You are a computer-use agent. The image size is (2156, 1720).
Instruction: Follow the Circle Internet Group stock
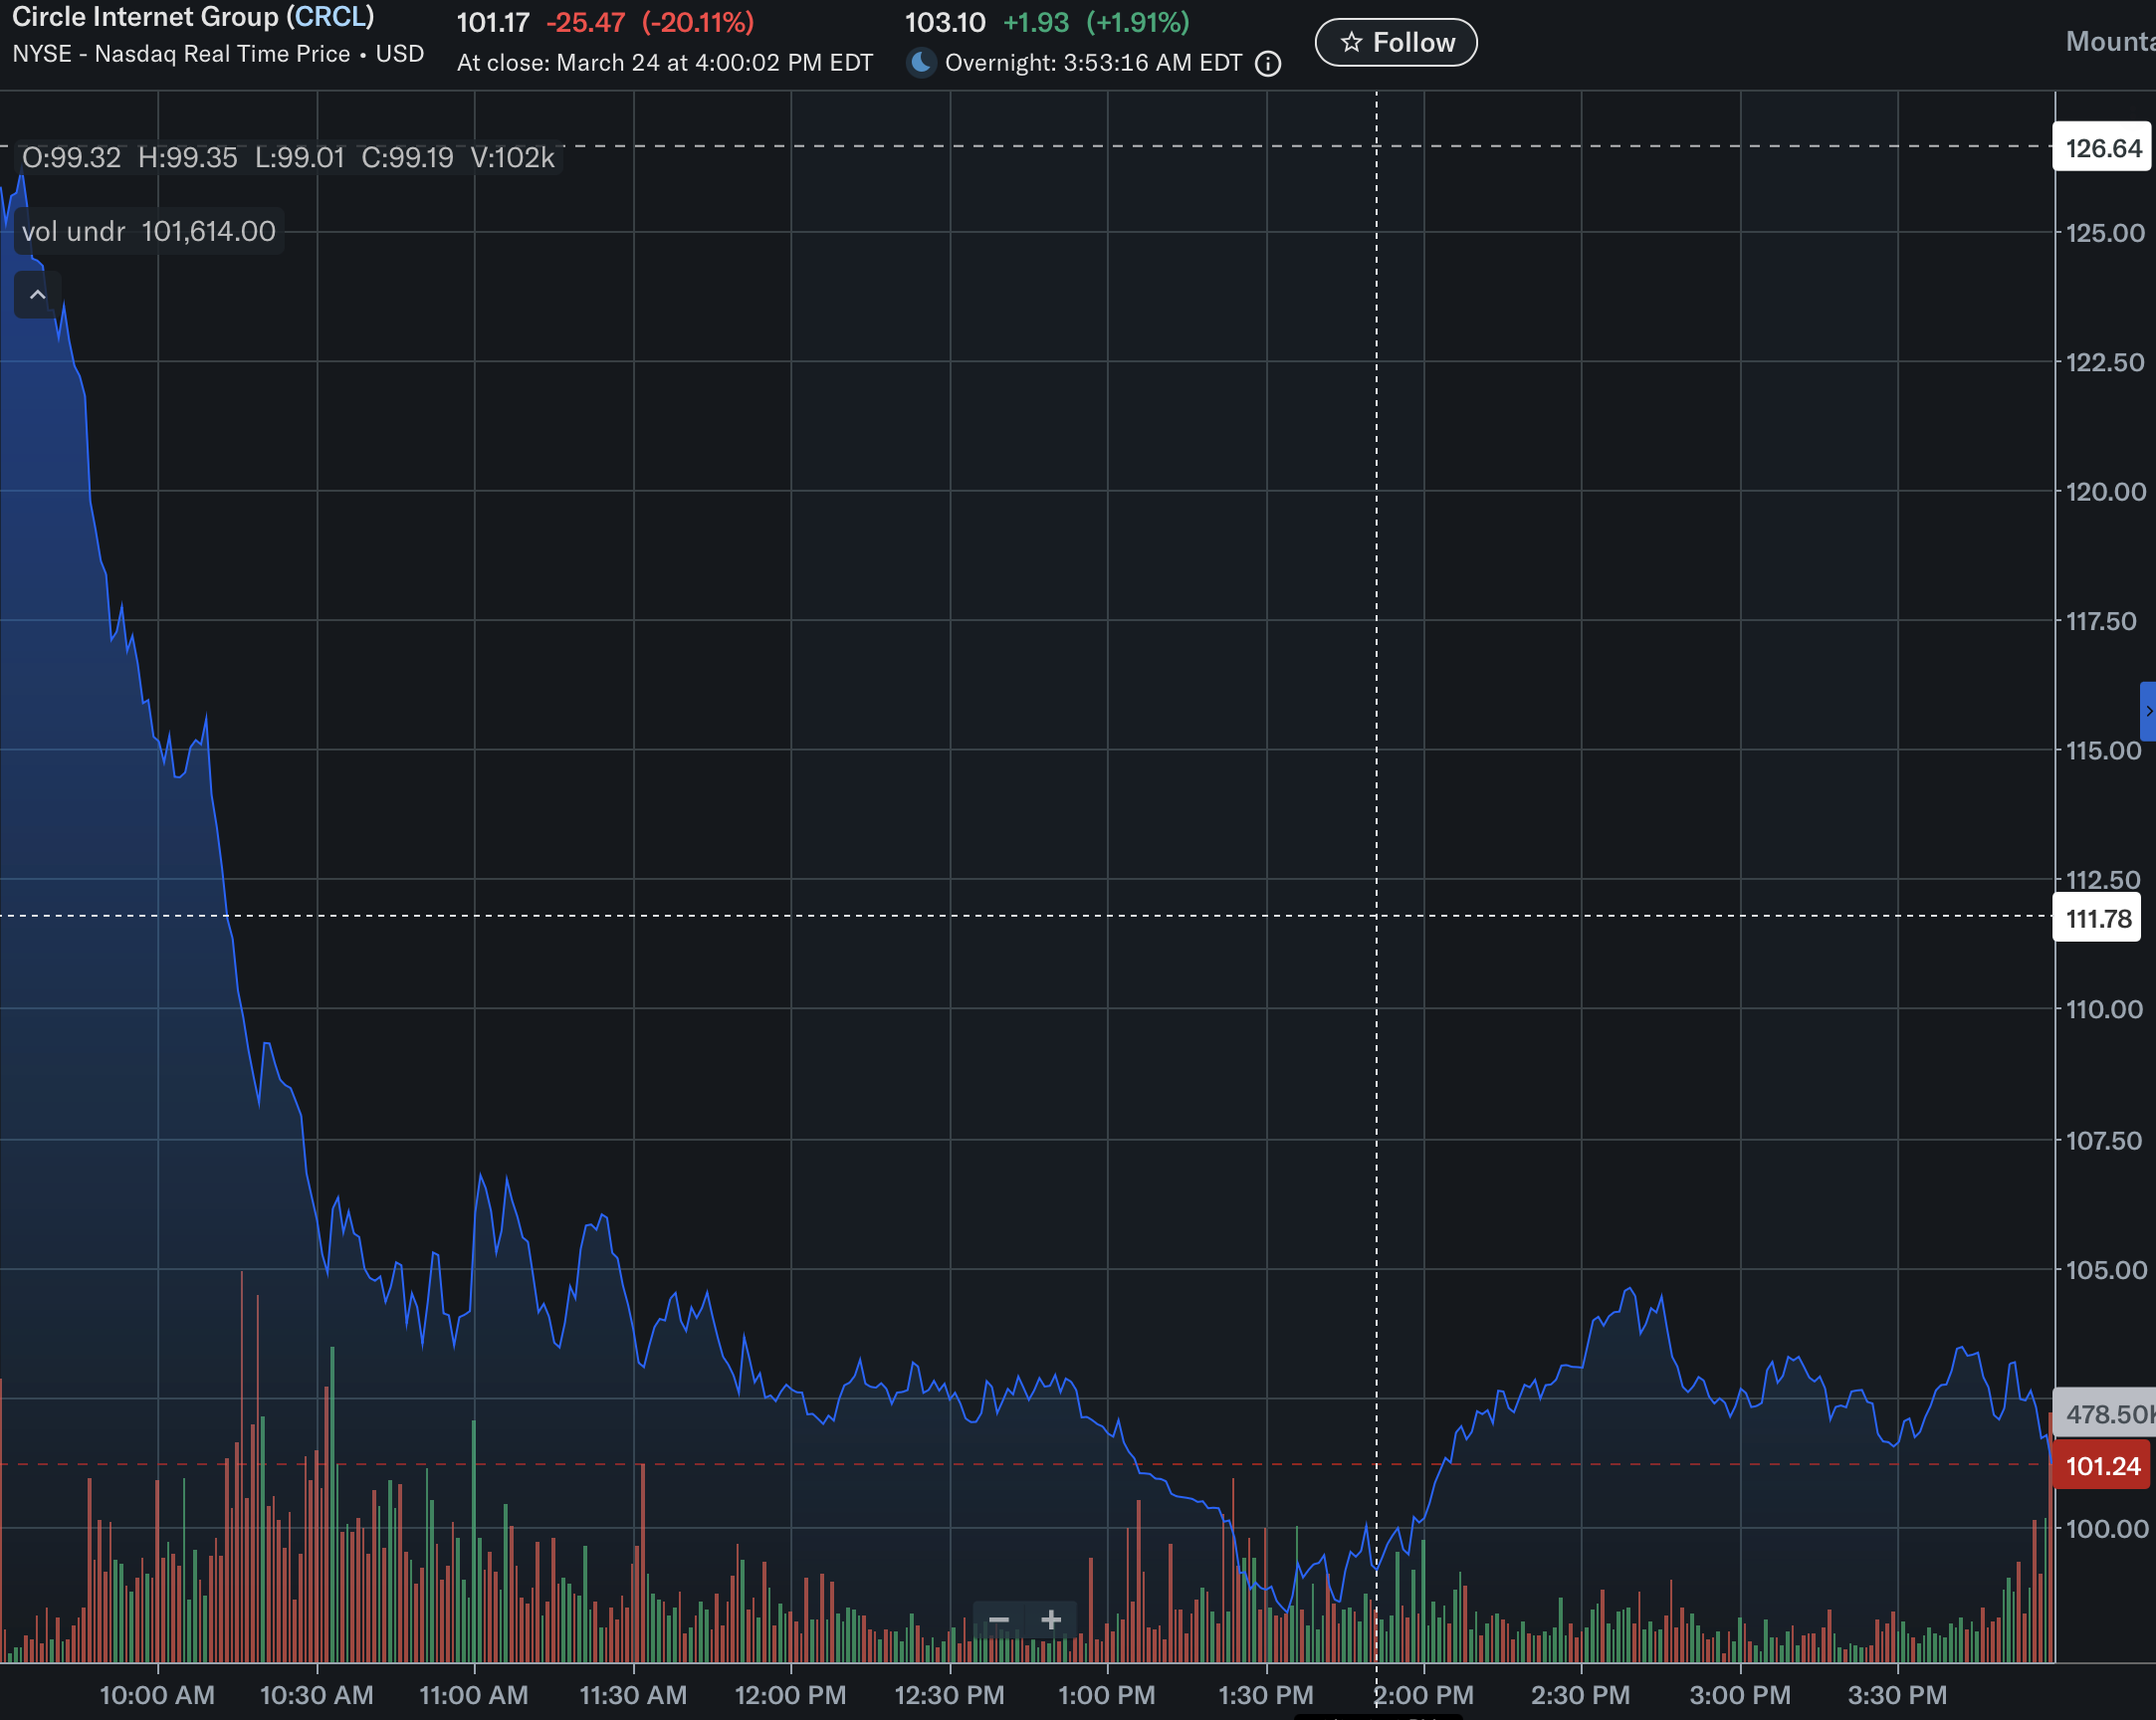(x=1395, y=42)
